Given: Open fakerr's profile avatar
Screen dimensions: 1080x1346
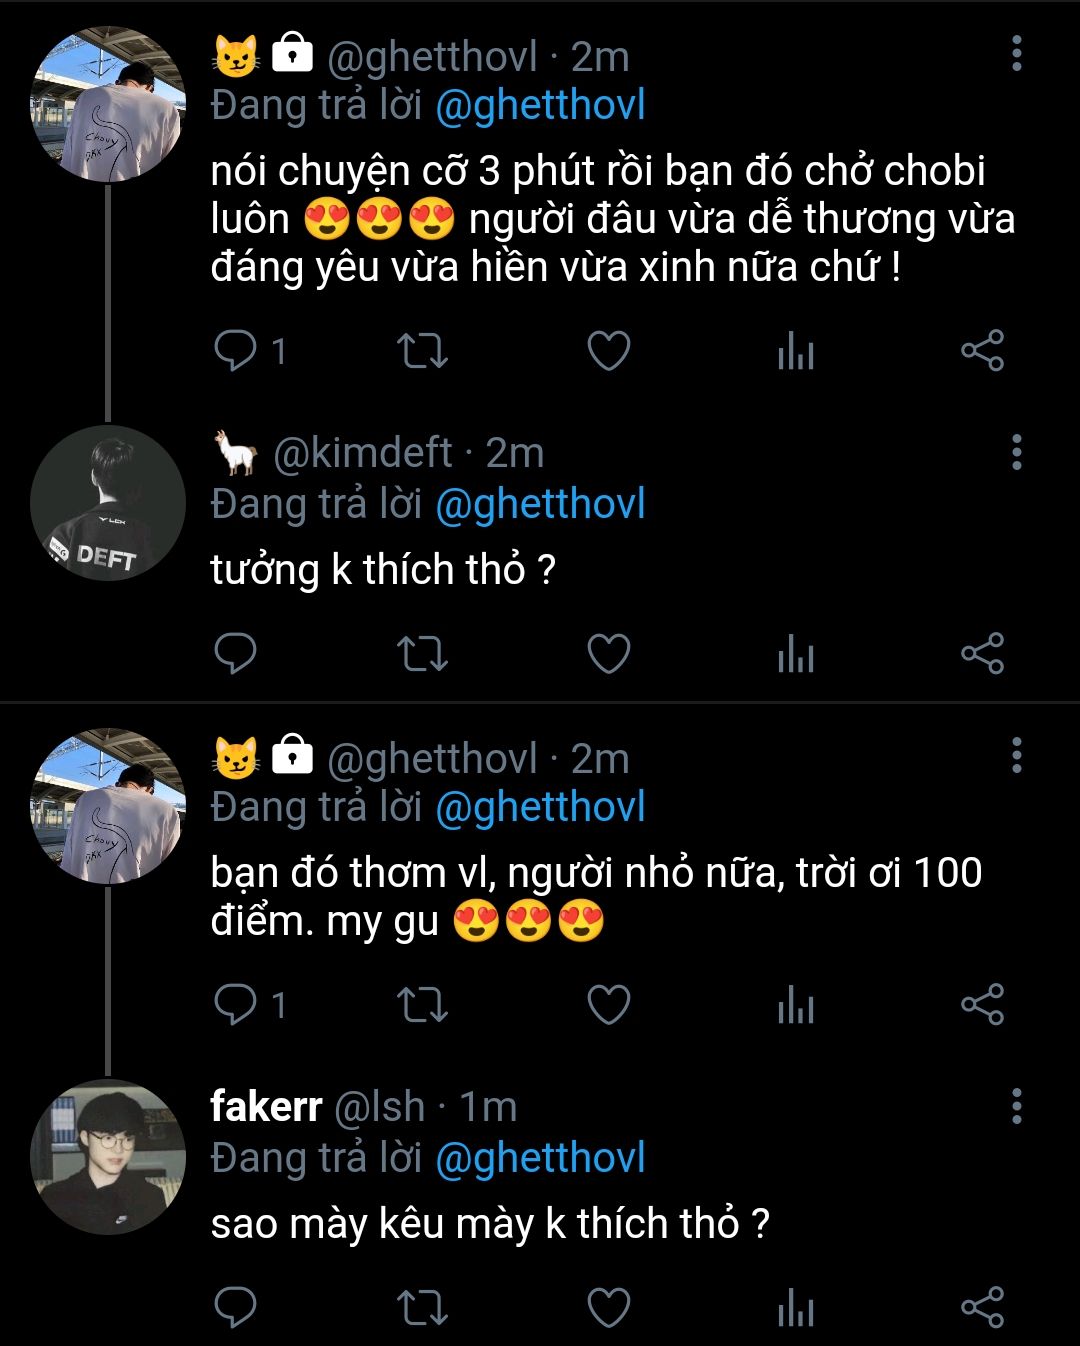Looking at the screenshot, I should [108, 1157].
